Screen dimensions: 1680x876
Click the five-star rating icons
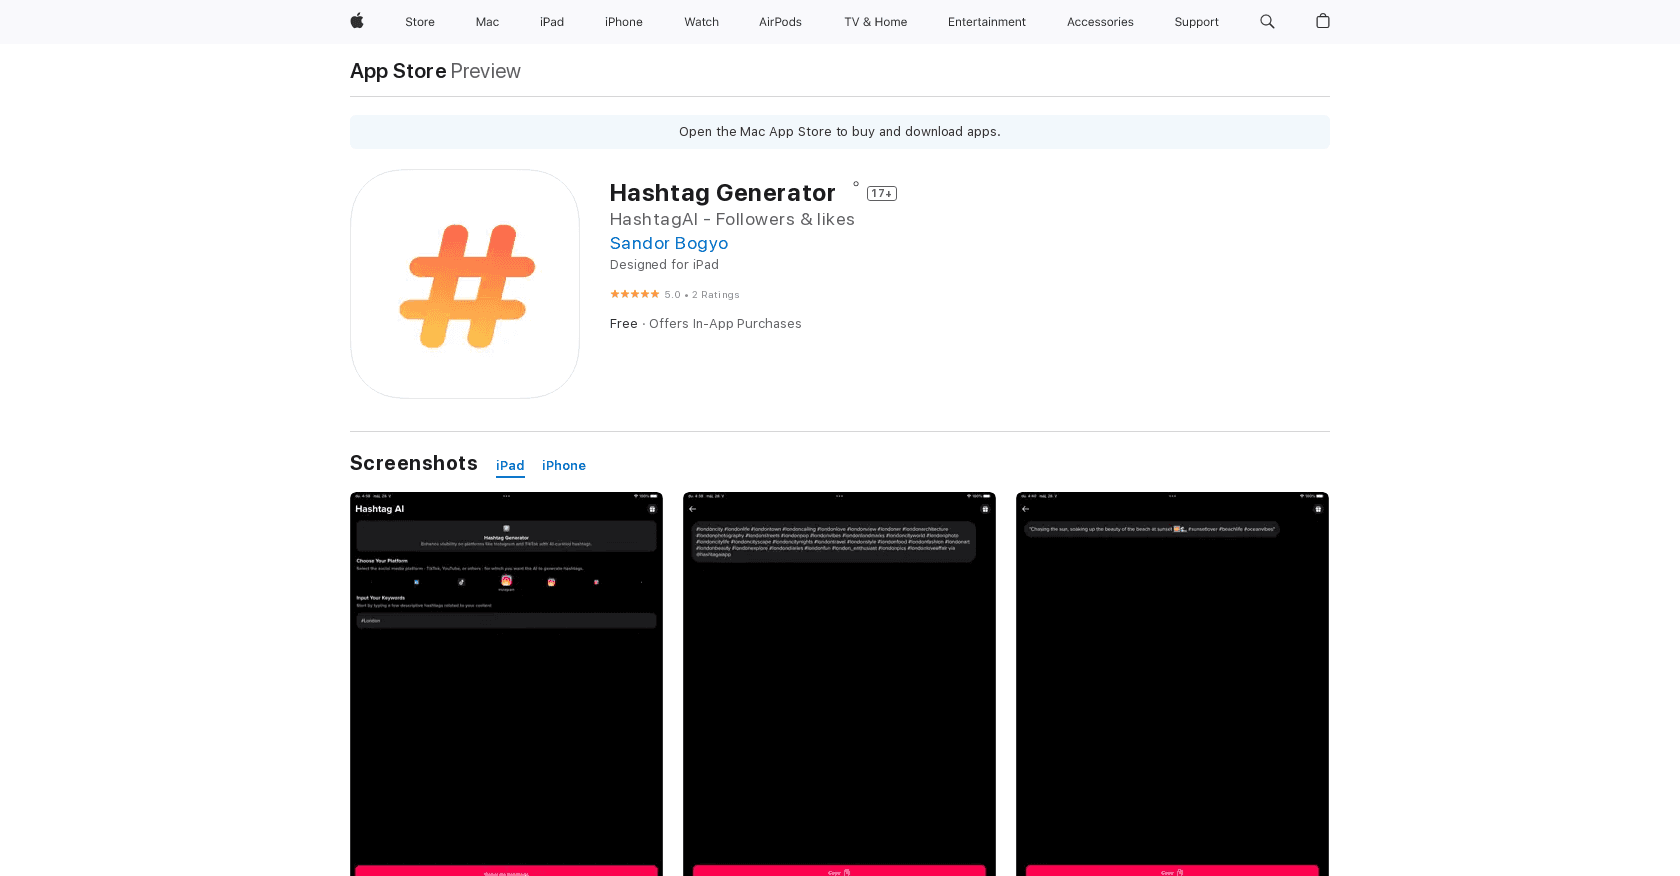click(x=635, y=294)
